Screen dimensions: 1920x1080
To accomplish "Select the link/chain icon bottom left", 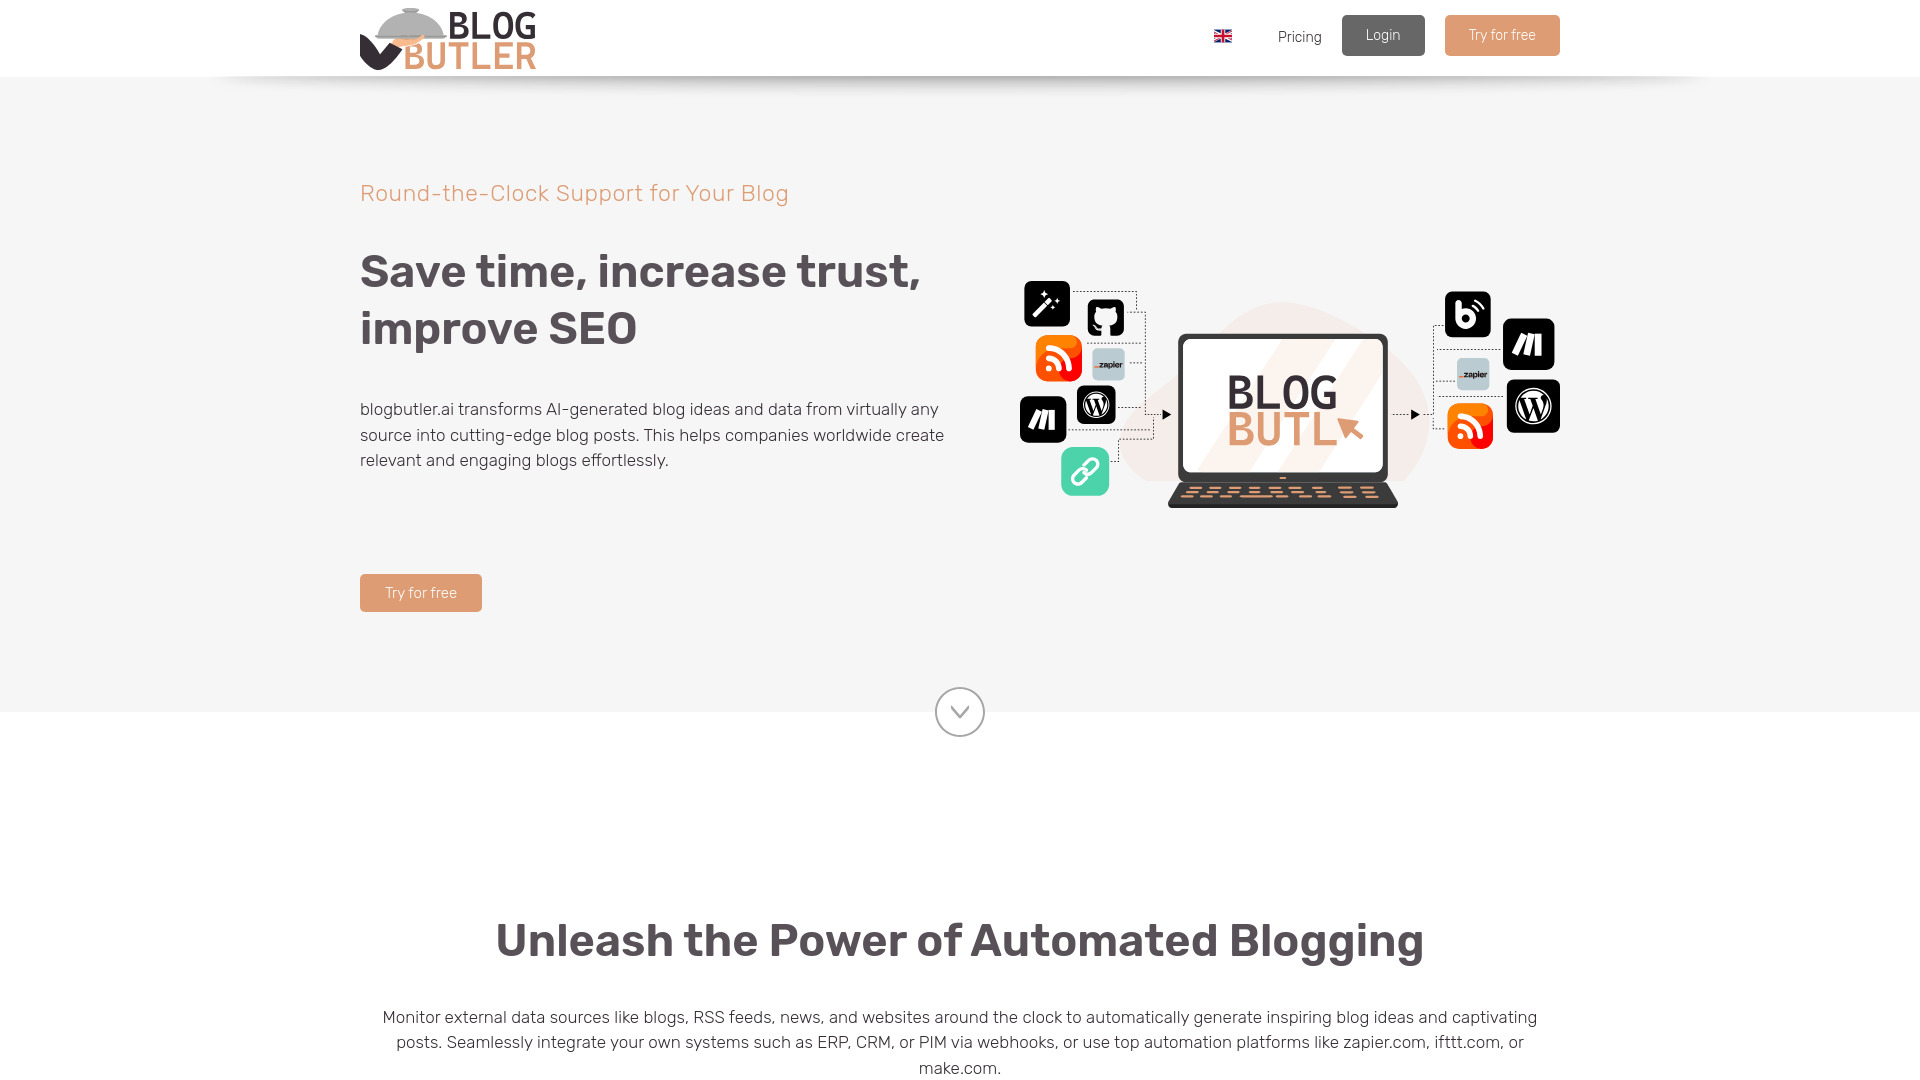I will tap(1085, 471).
